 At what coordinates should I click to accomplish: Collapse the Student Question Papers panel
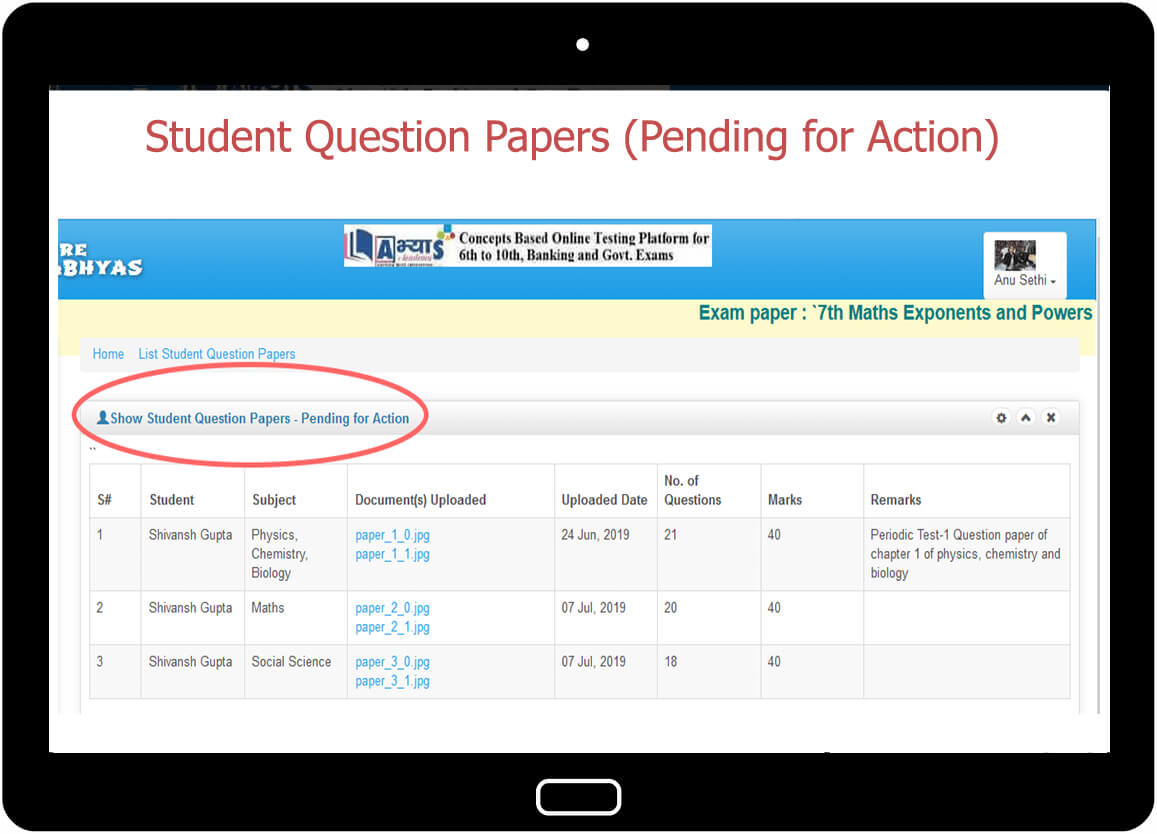(1026, 418)
